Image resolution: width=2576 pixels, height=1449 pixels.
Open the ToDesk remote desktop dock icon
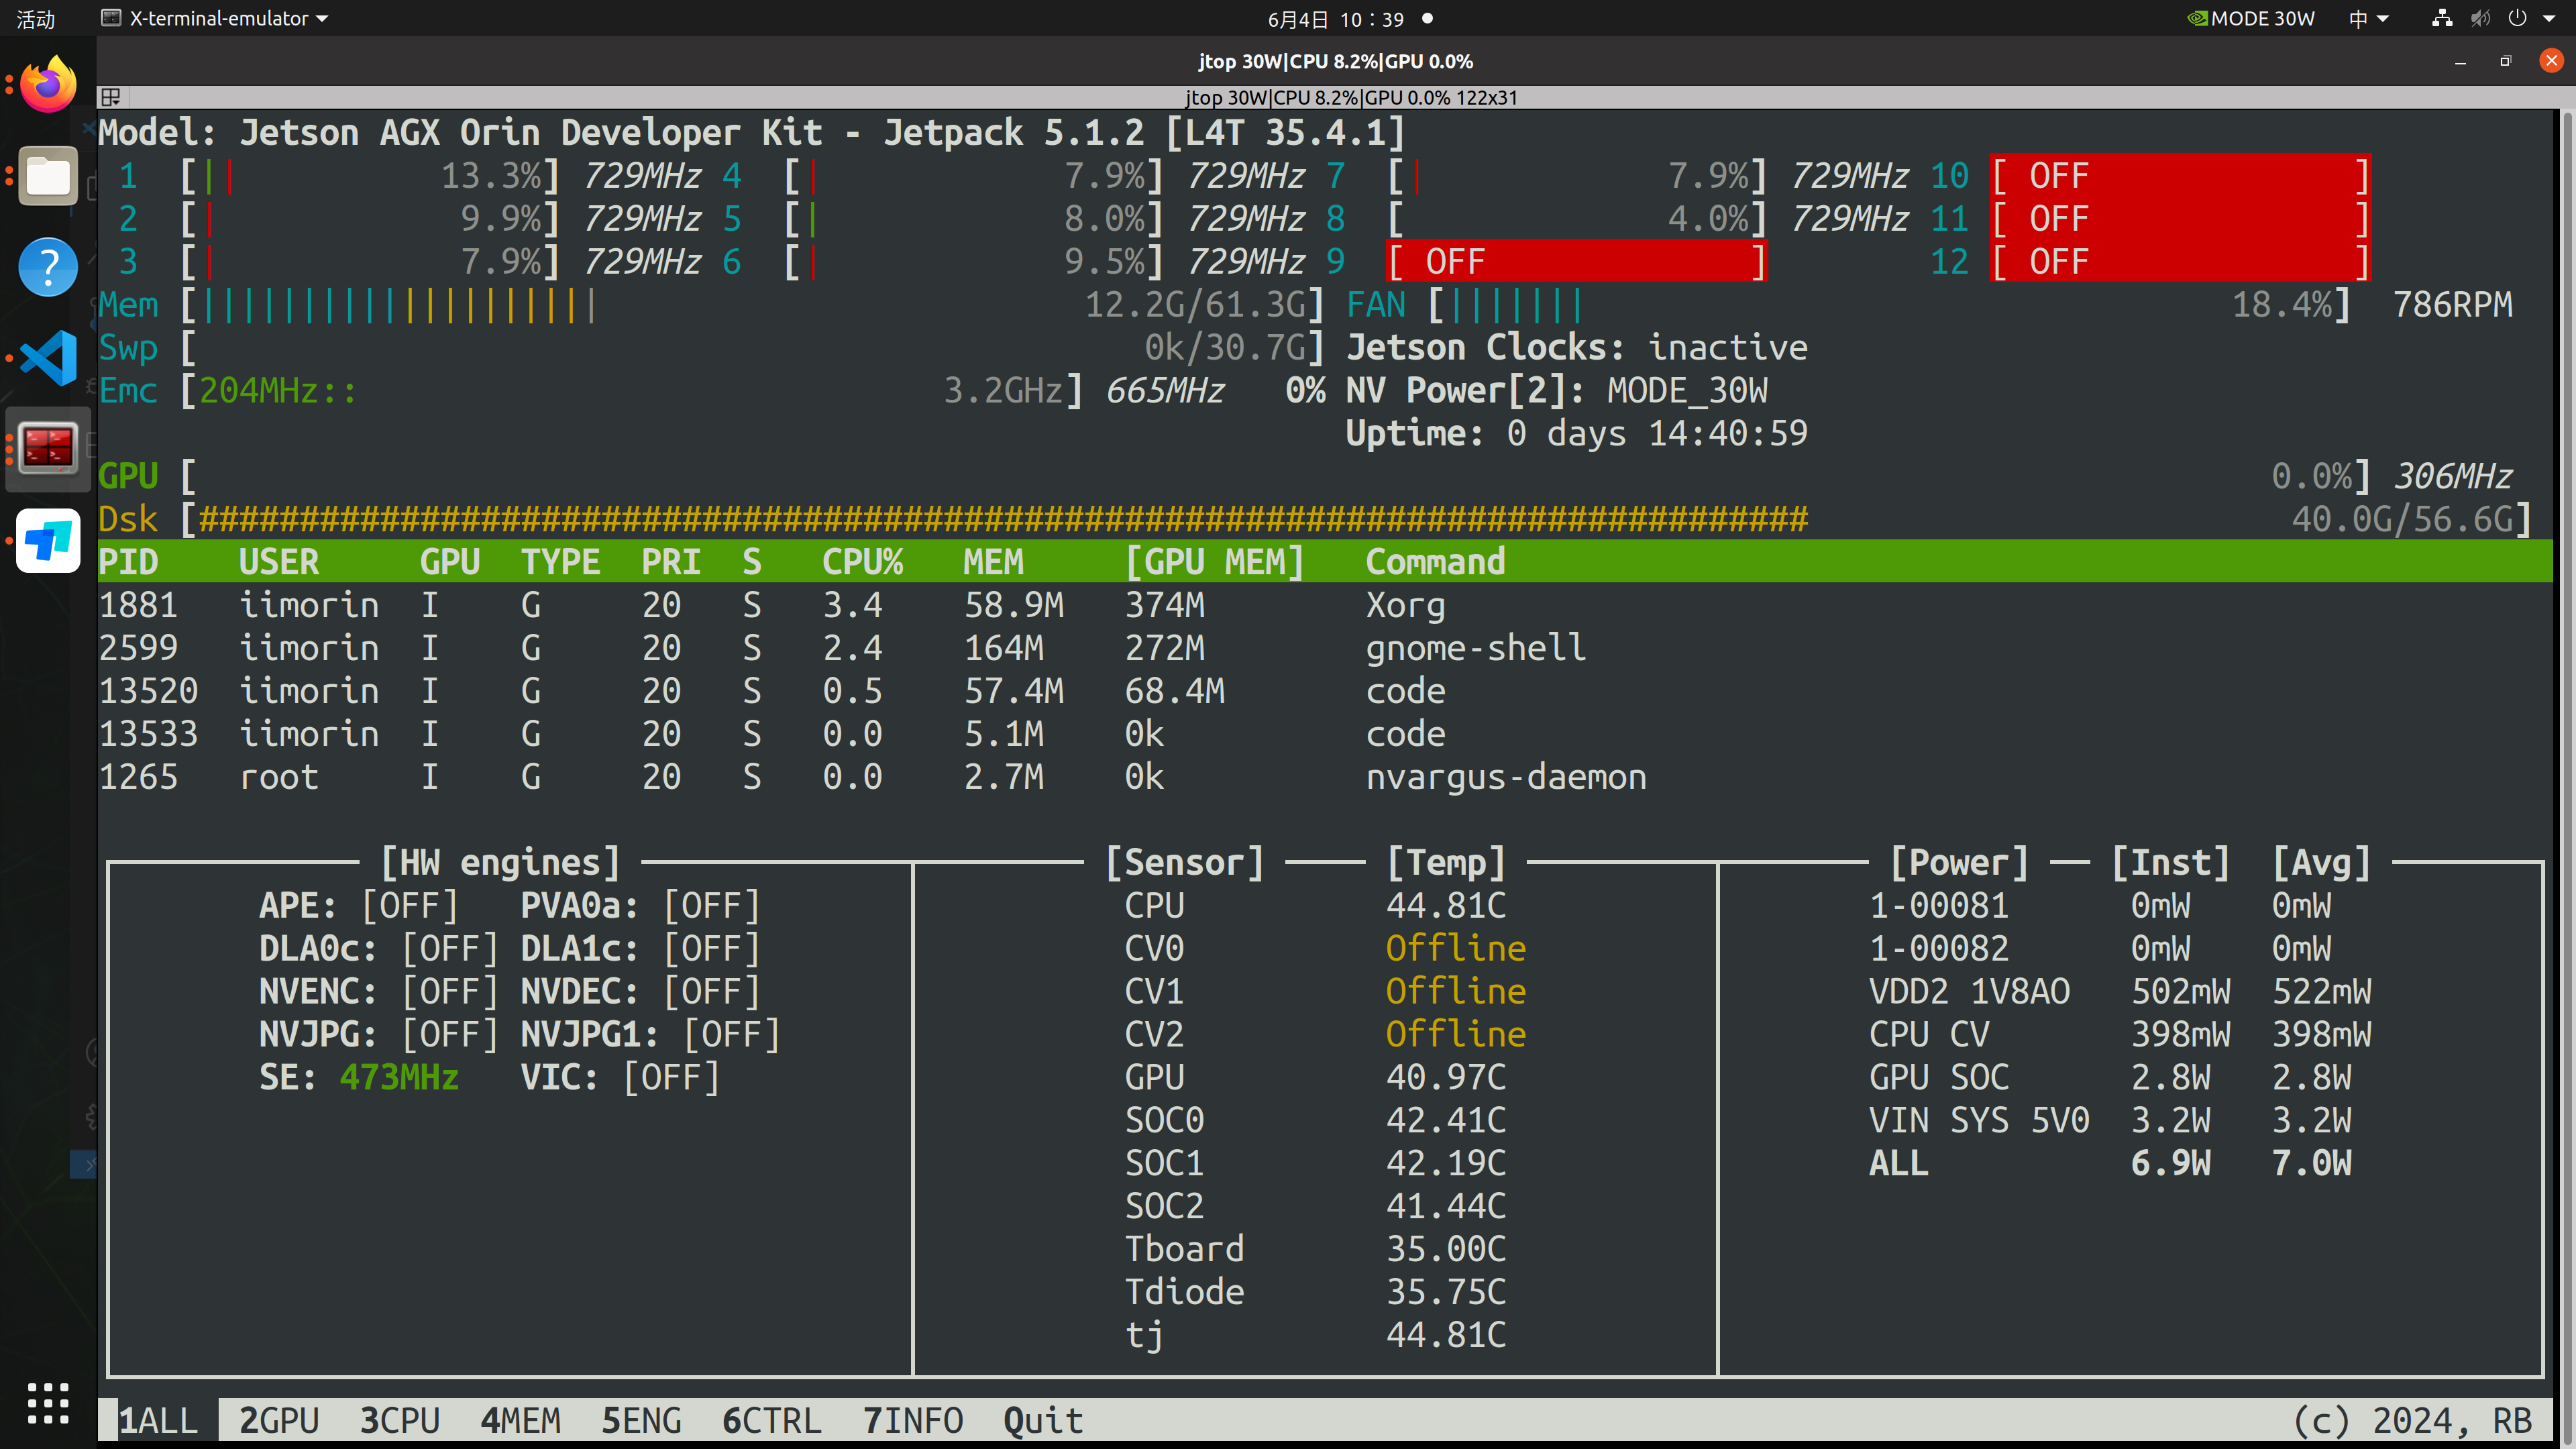coord(48,541)
